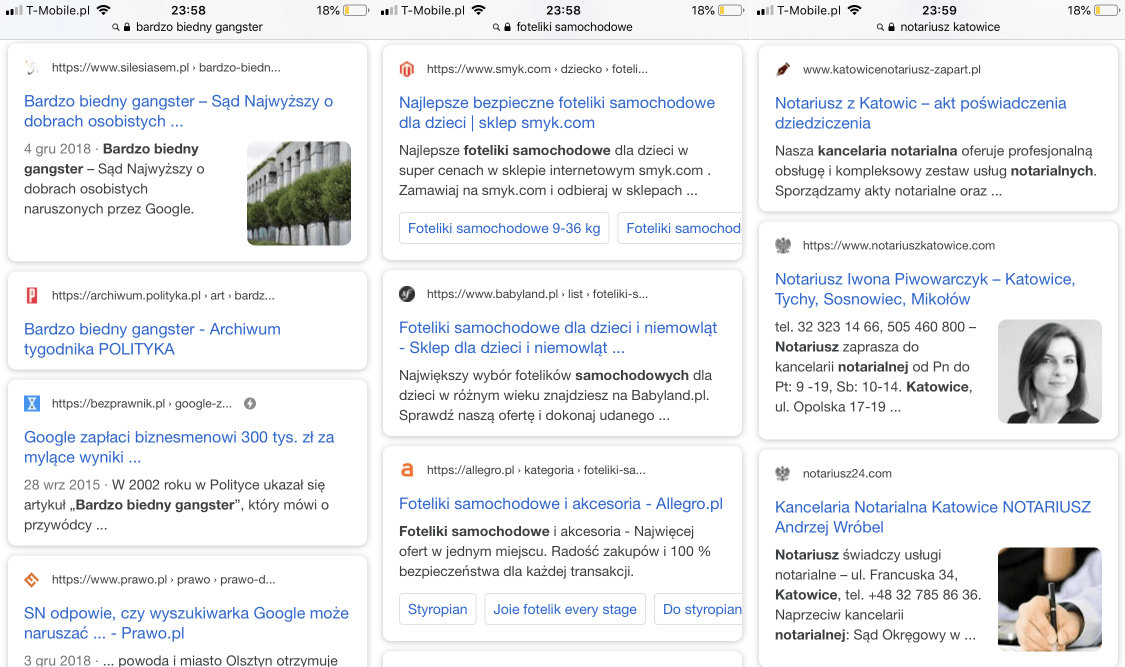Tap the court building thumbnail in silesiasem result
This screenshot has height=667, width=1125.
[299, 194]
